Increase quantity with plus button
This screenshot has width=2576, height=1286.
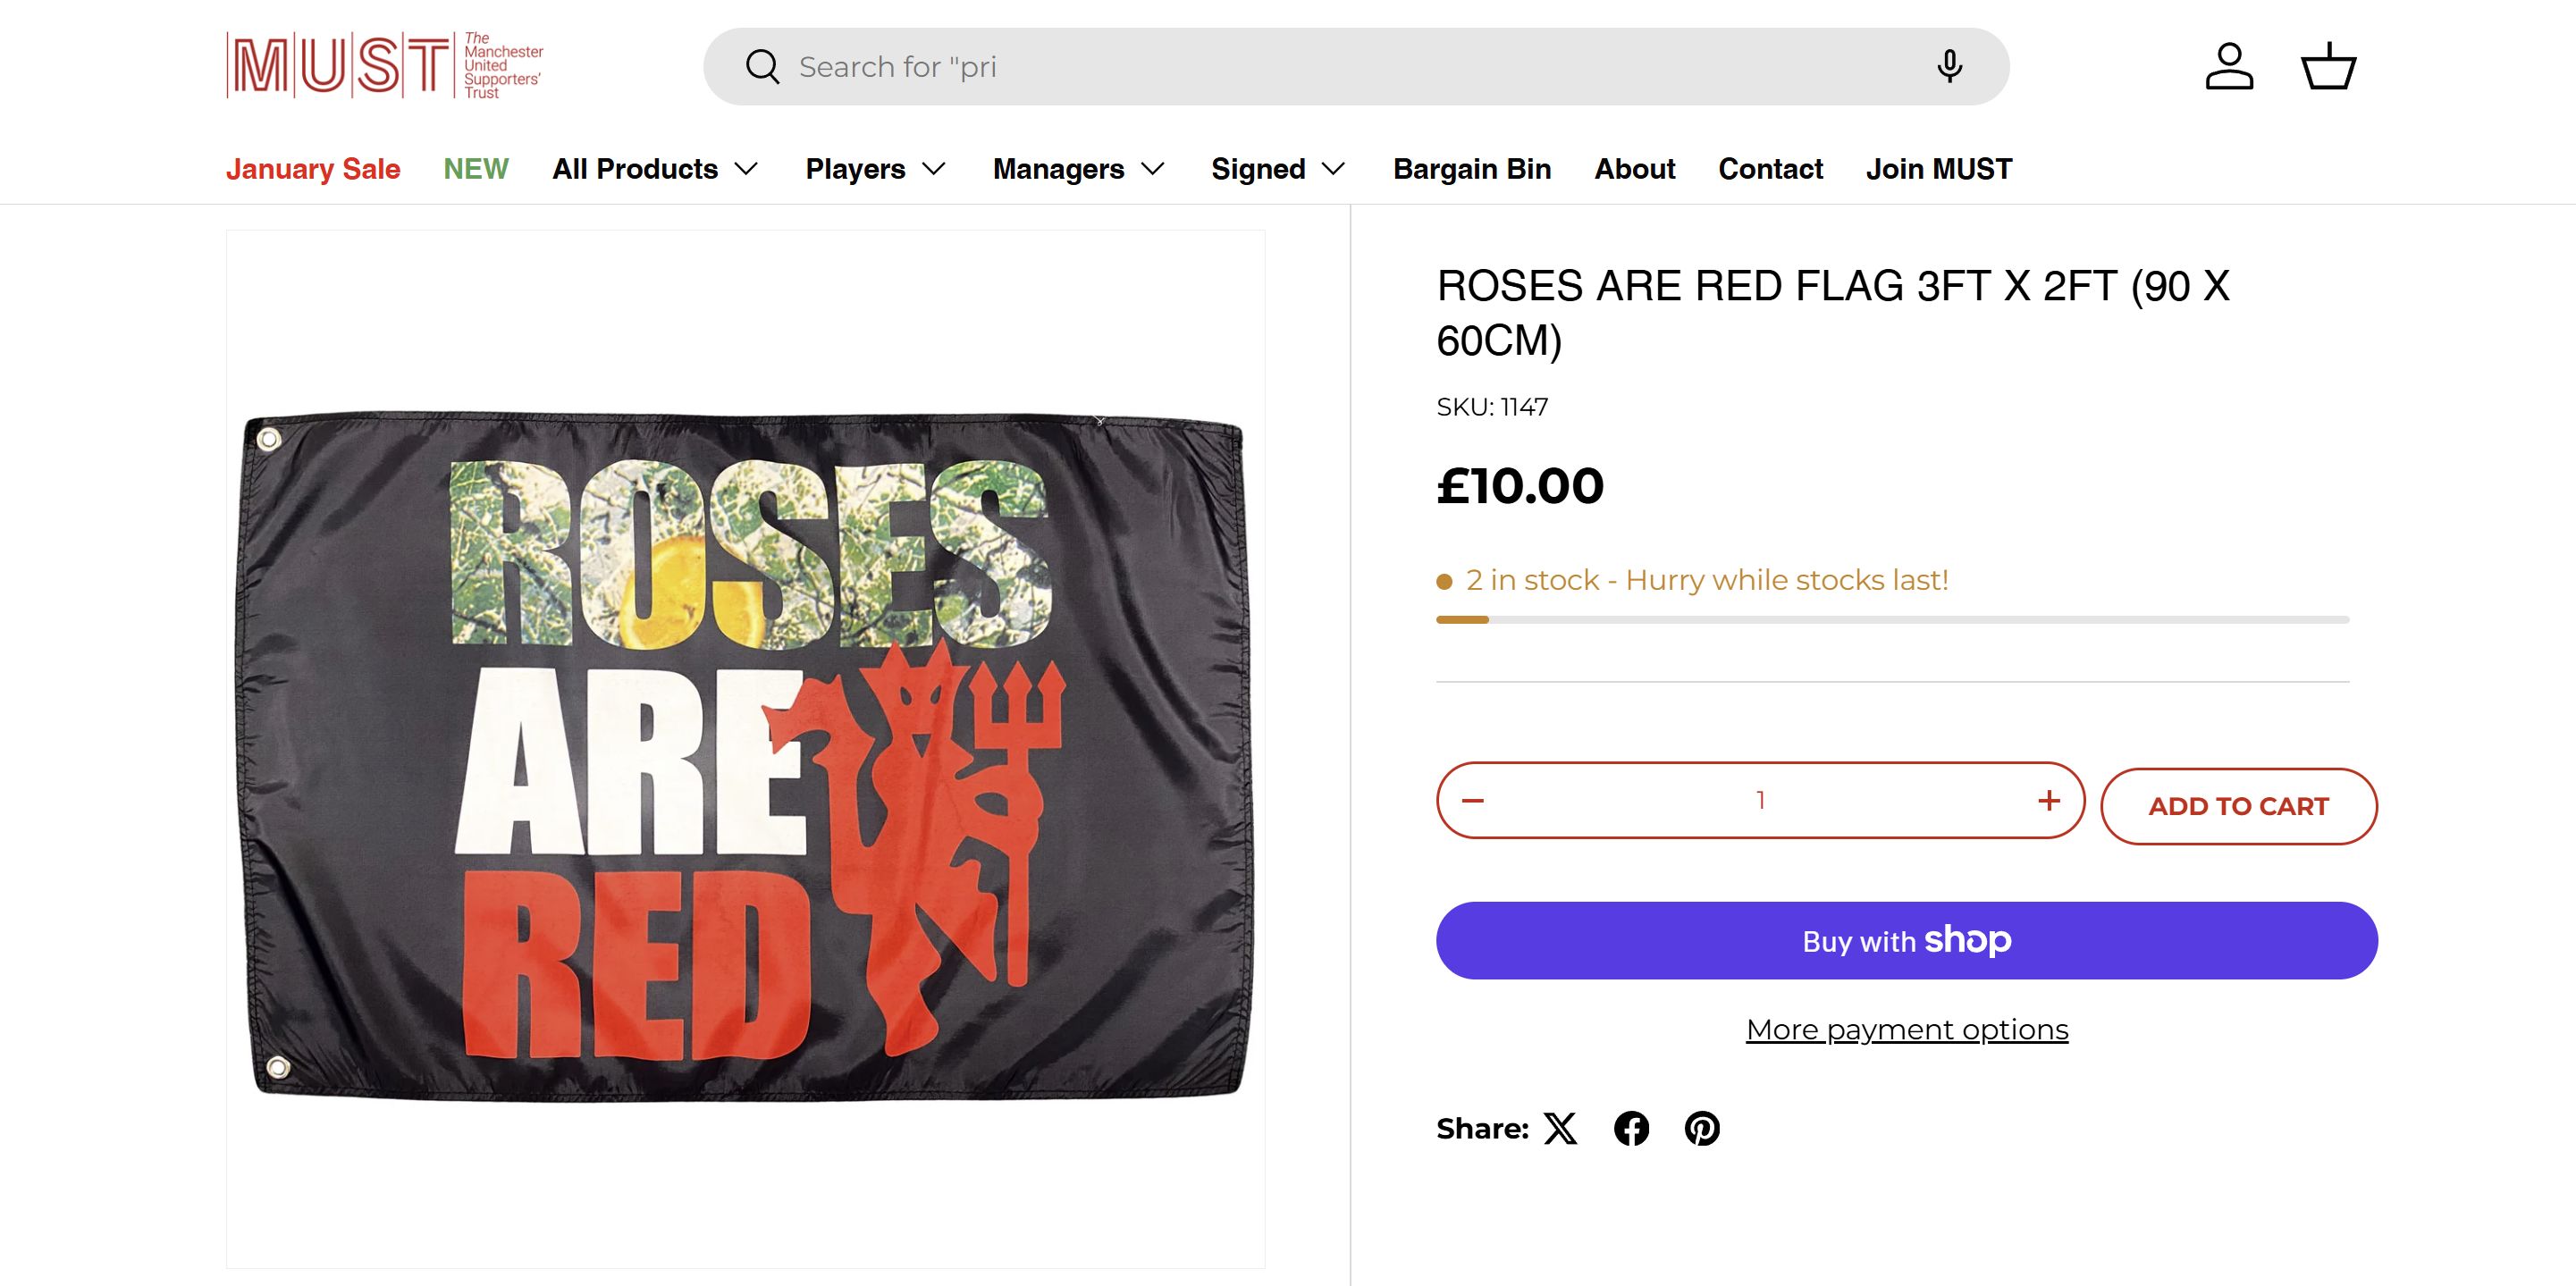(x=2049, y=800)
